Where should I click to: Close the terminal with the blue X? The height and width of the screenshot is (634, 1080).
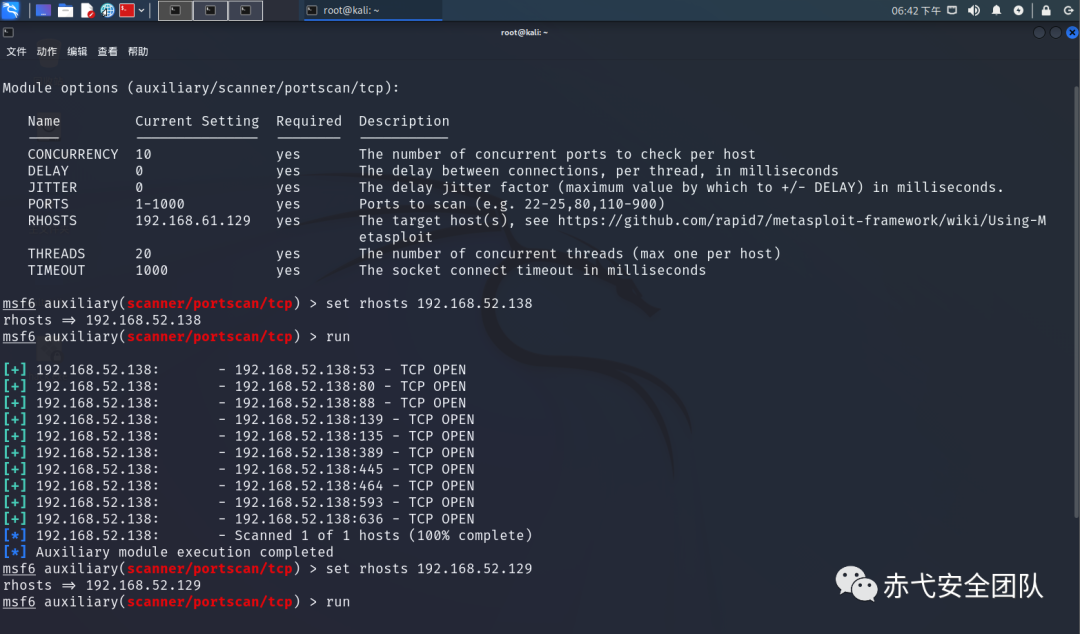coord(1072,32)
